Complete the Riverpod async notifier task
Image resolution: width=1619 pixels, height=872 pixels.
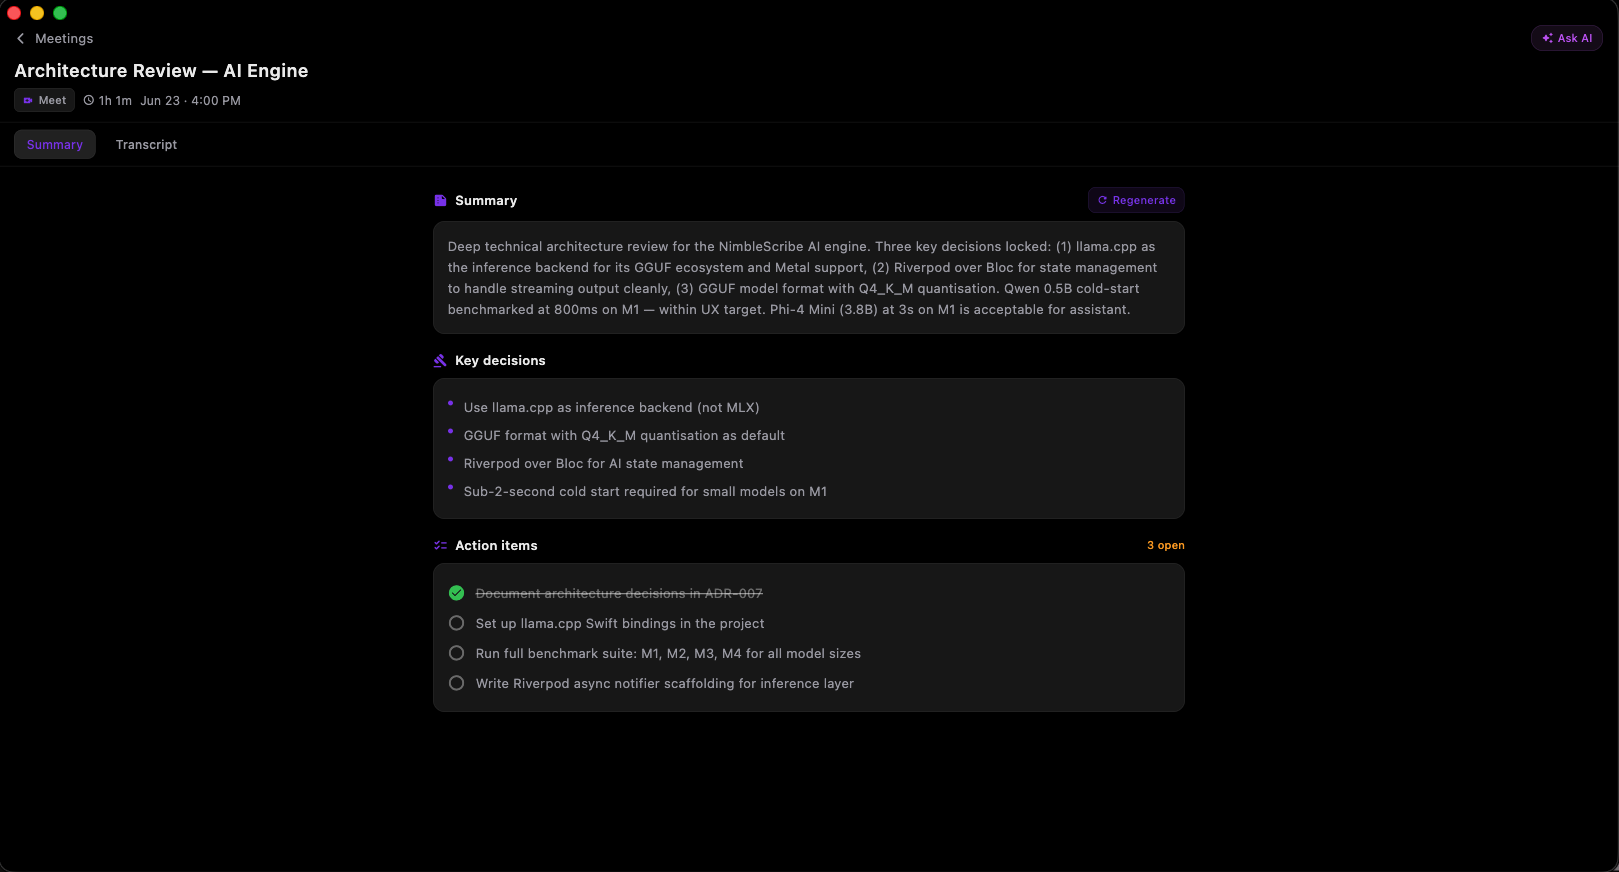[456, 683]
